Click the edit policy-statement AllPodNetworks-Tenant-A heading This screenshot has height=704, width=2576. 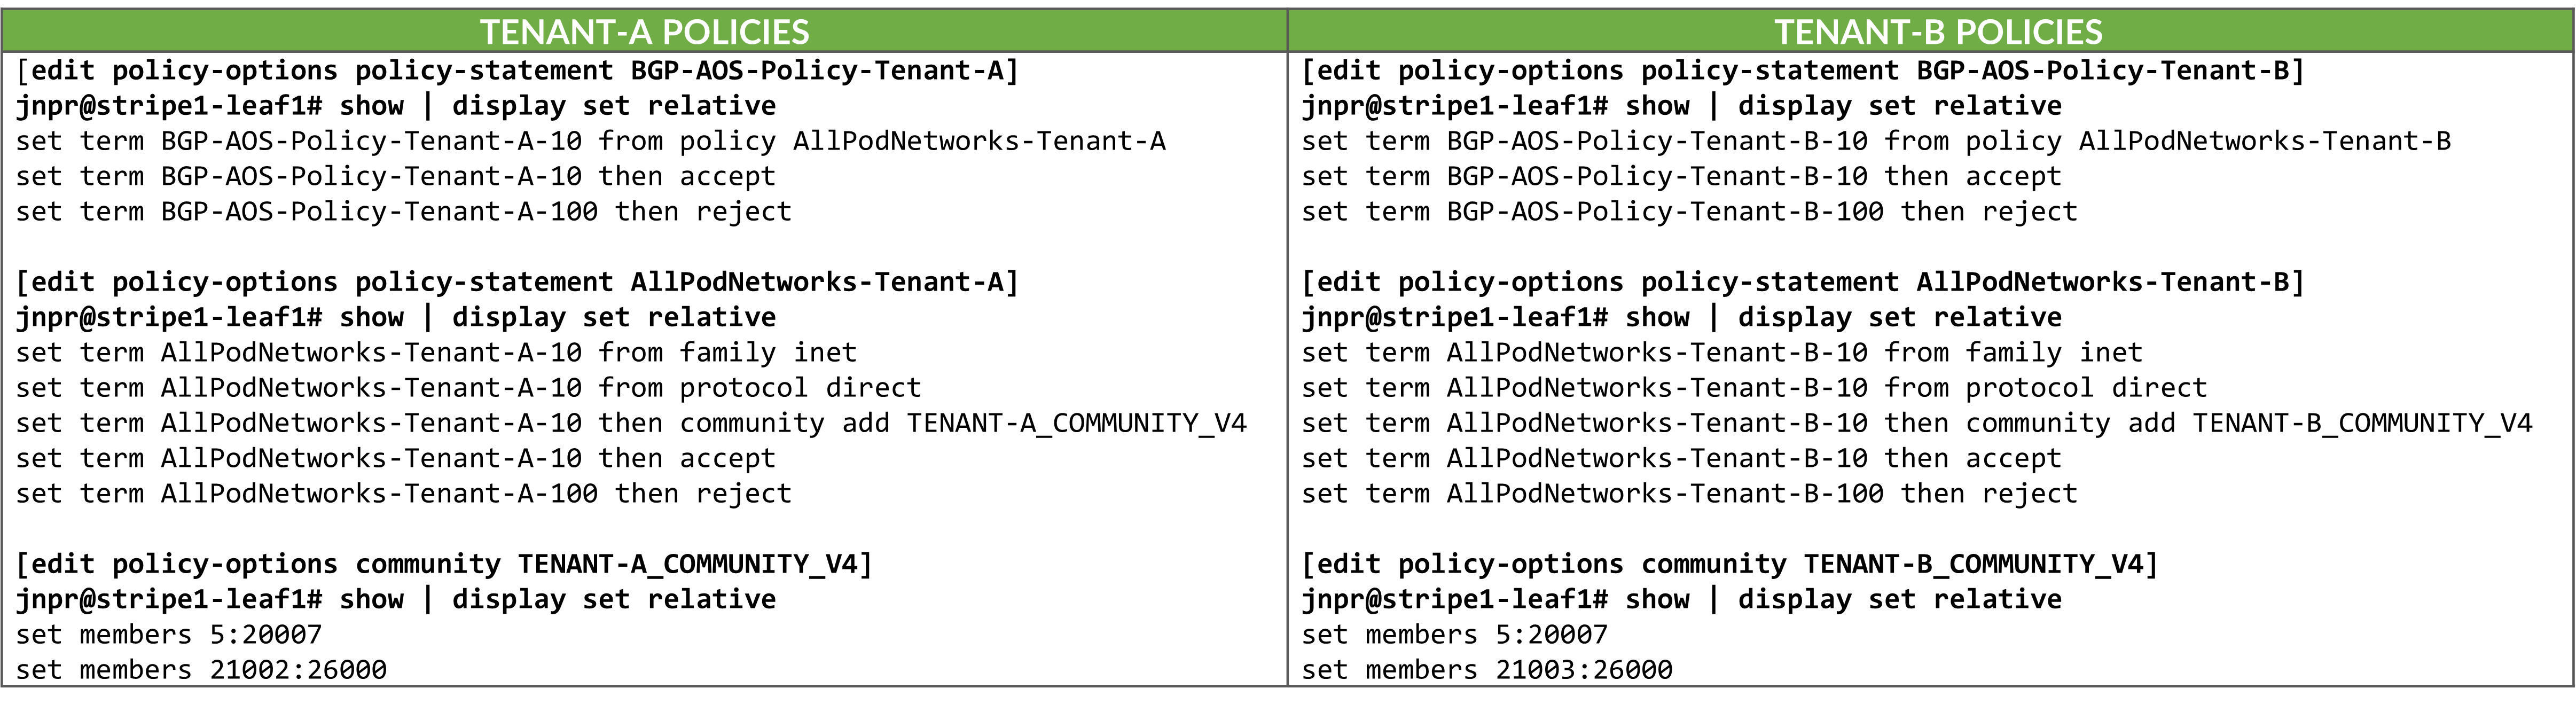click(x=517, y=282)
